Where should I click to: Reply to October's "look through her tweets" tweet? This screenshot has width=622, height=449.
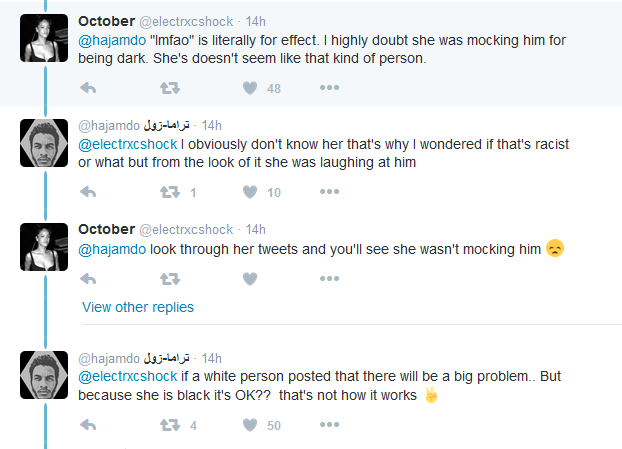coord(88,278)
